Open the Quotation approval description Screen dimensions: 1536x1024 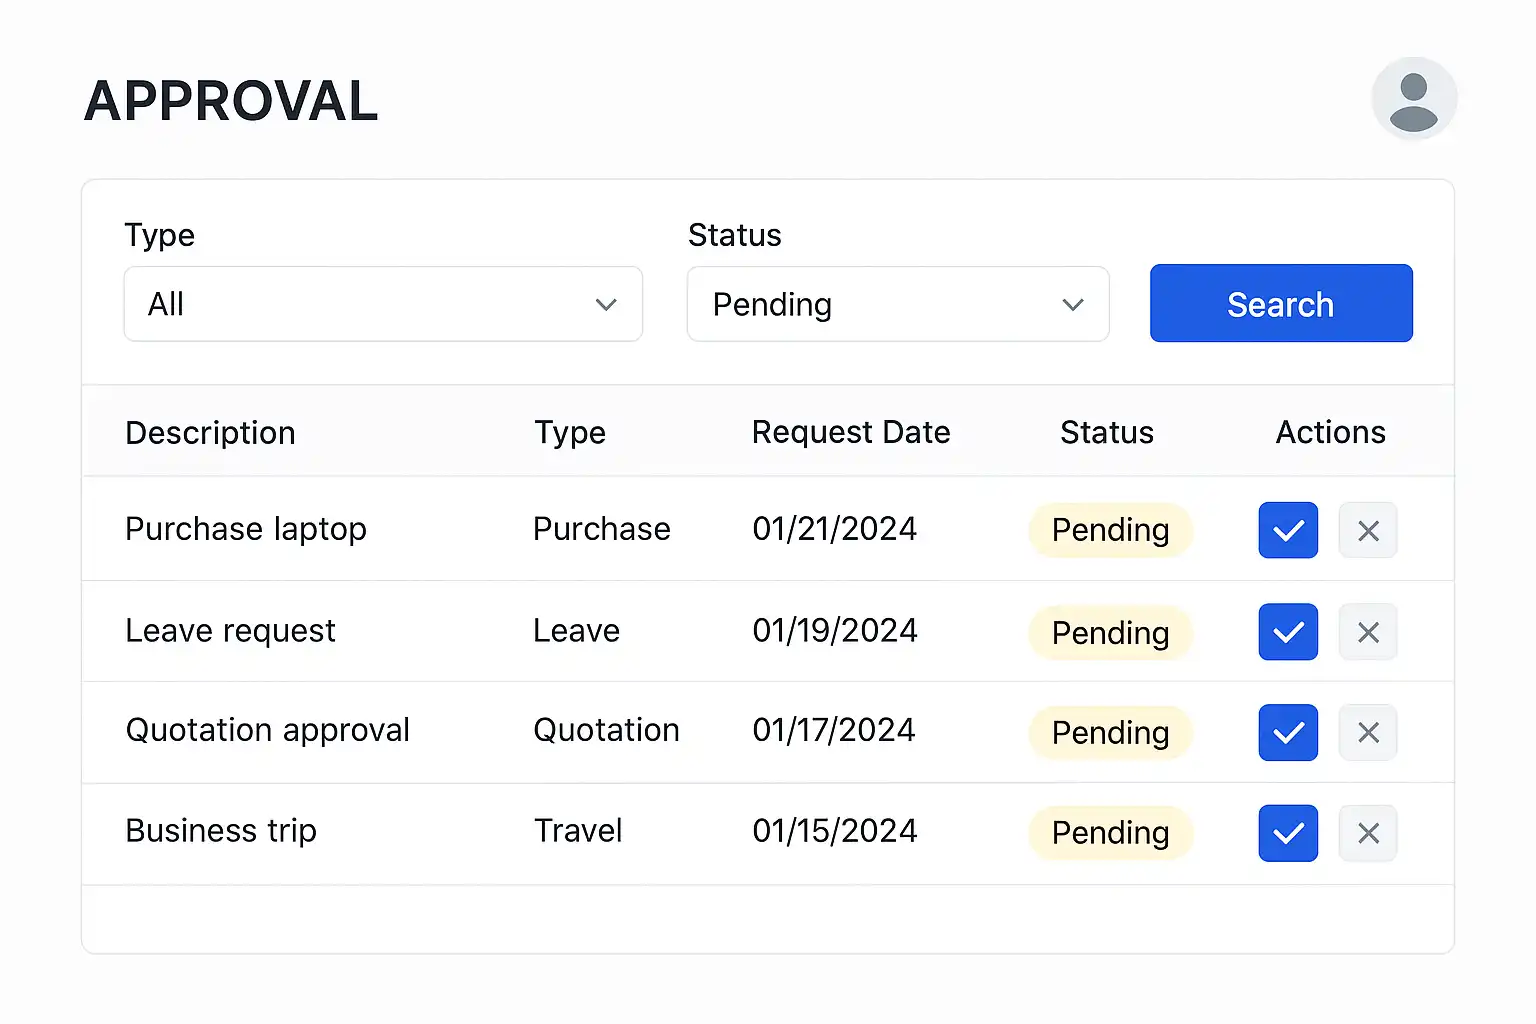(x=267, y=730)
